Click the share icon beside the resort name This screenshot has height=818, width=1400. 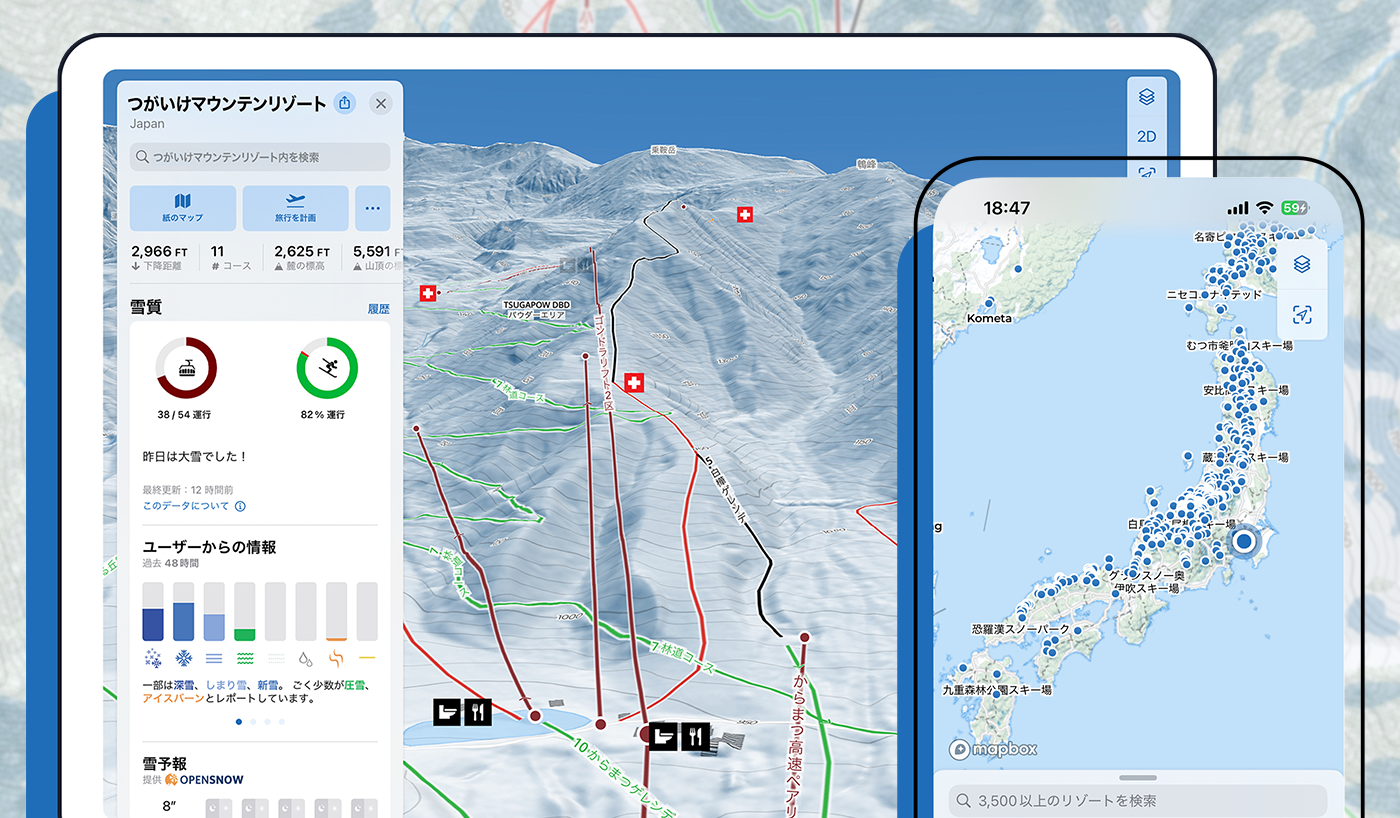pyautogui.click(x=345, y=103)
